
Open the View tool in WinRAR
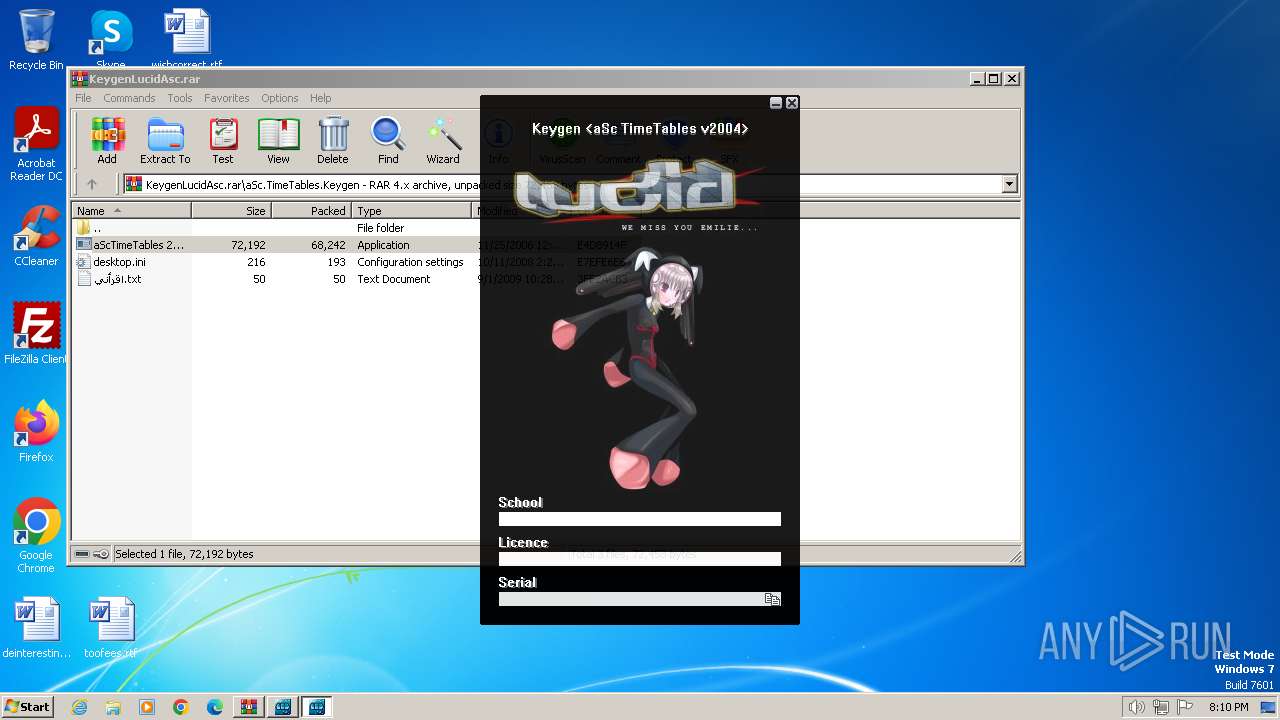click(278, 141)
